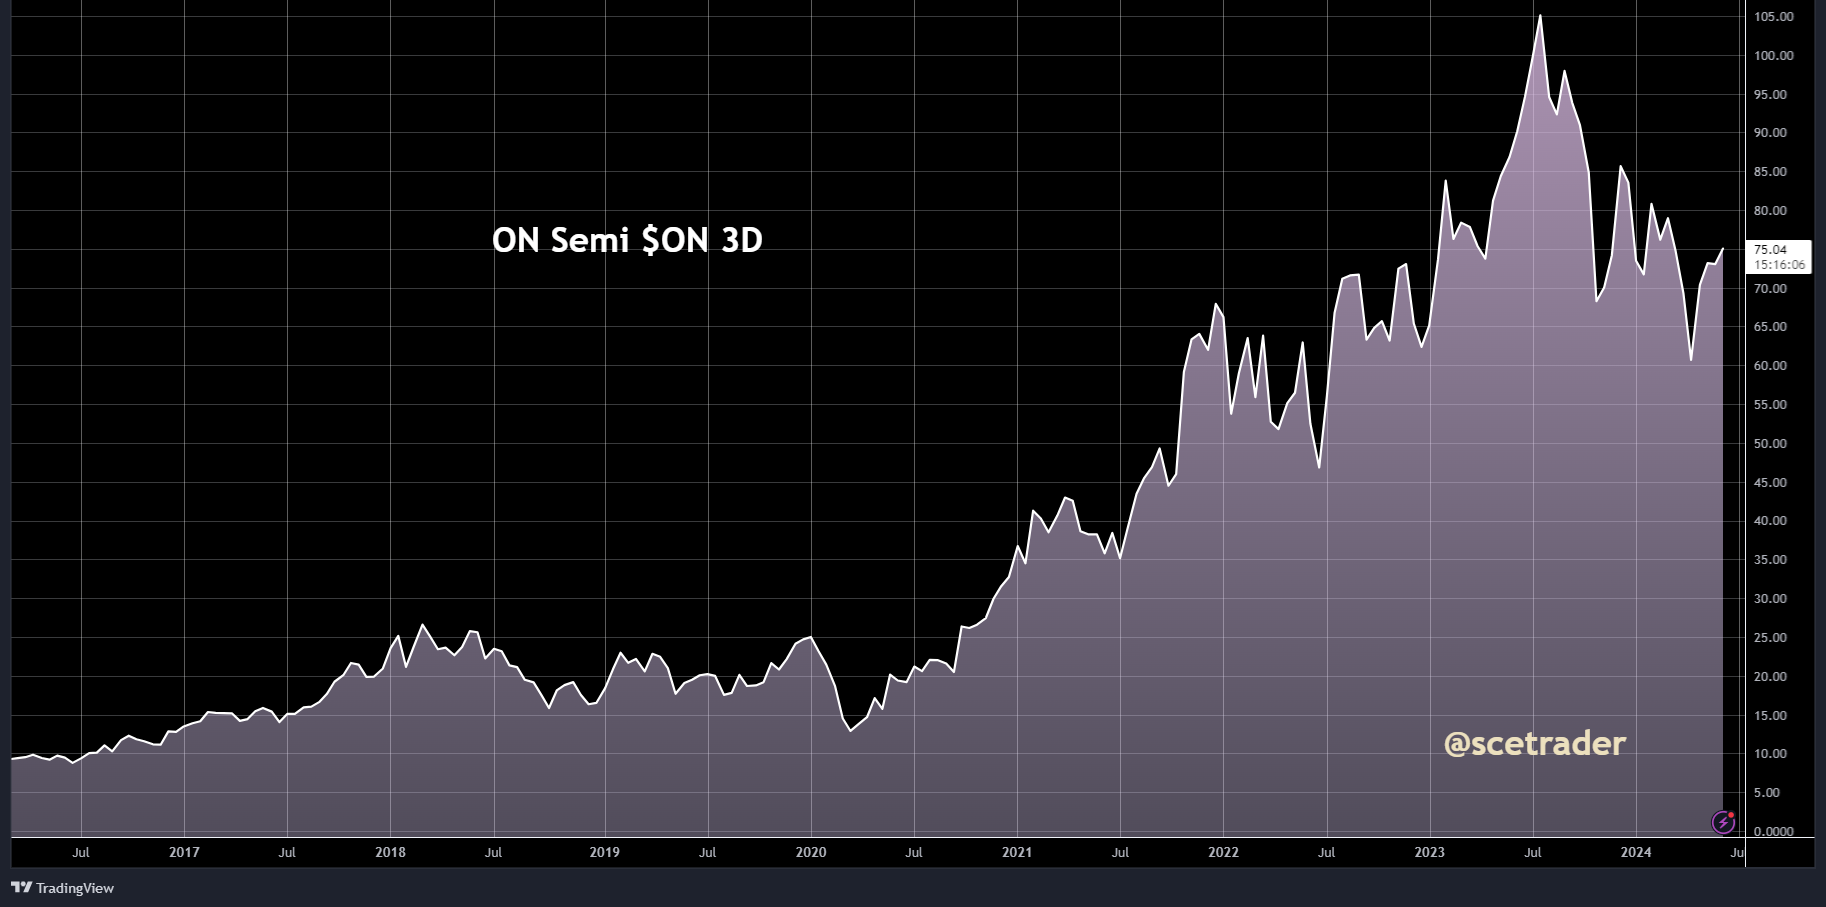The image size is (1826, 907).
Task: Select 2024 on the time axis
Action: click(x=1636, y=853)
